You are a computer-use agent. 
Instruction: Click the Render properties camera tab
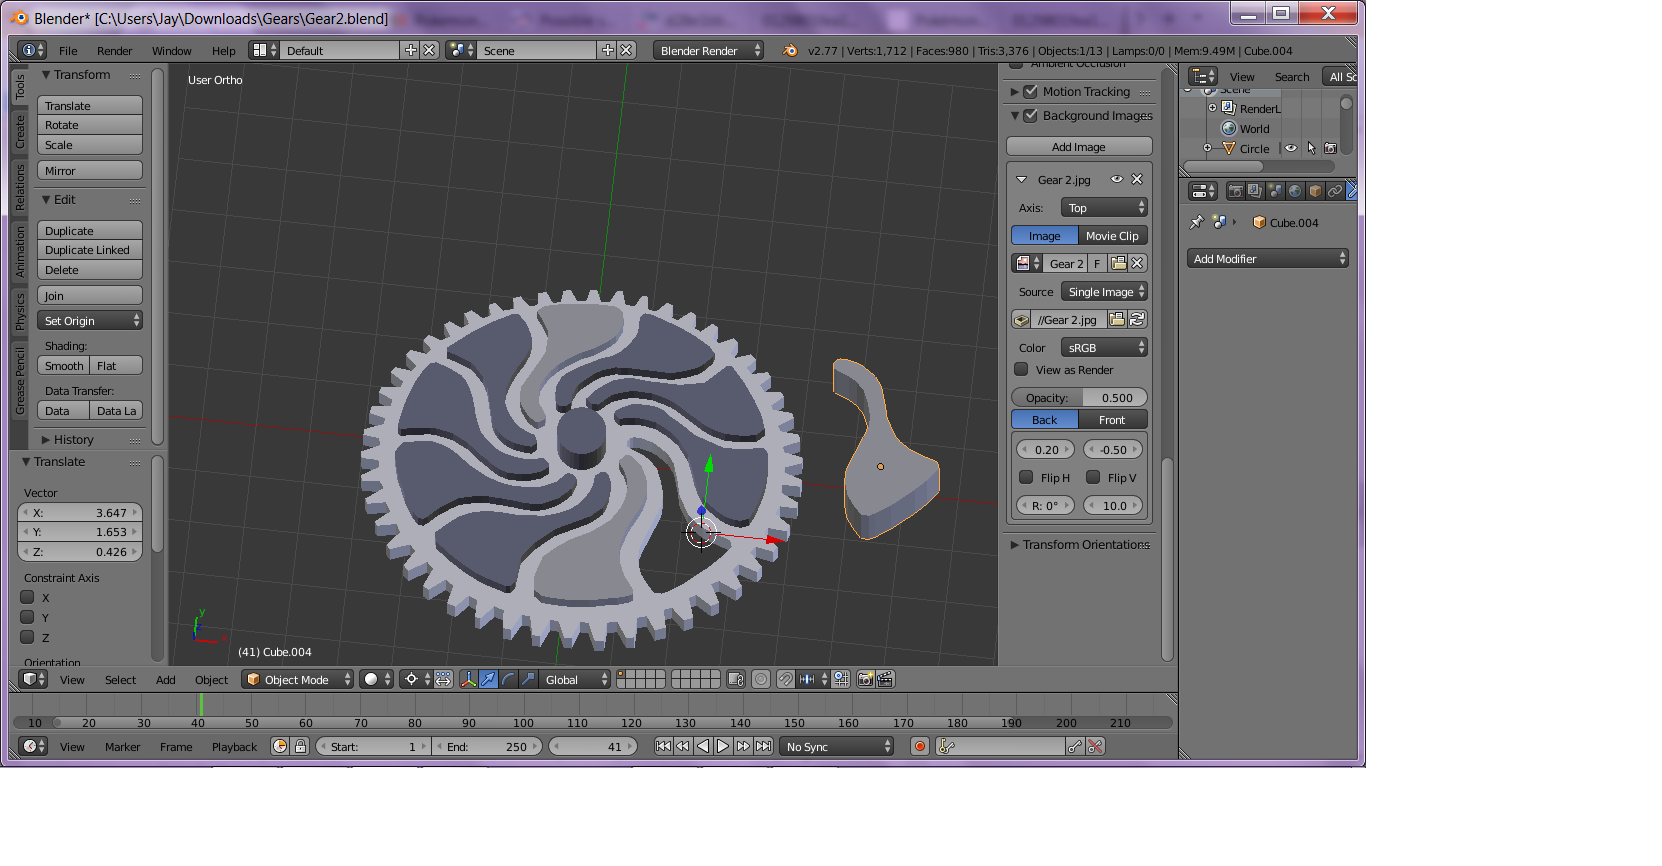pyautogui.click(x=1236, y=191)
